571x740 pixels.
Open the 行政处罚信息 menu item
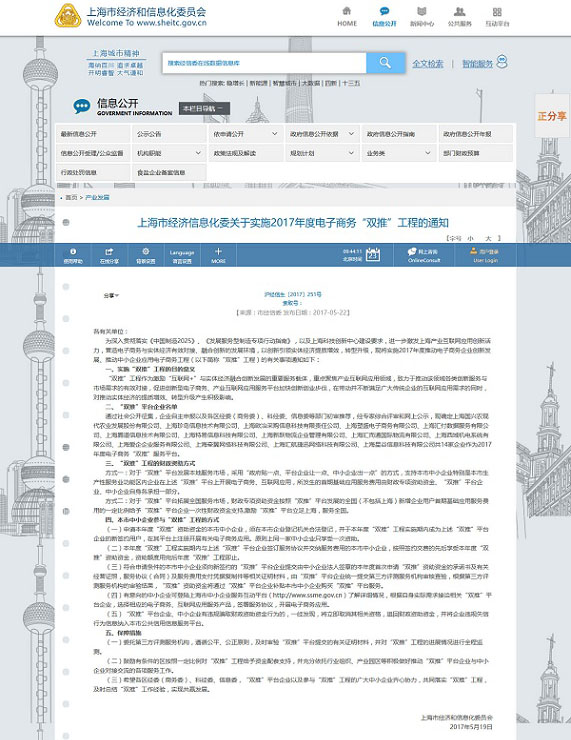pos(93,173)
